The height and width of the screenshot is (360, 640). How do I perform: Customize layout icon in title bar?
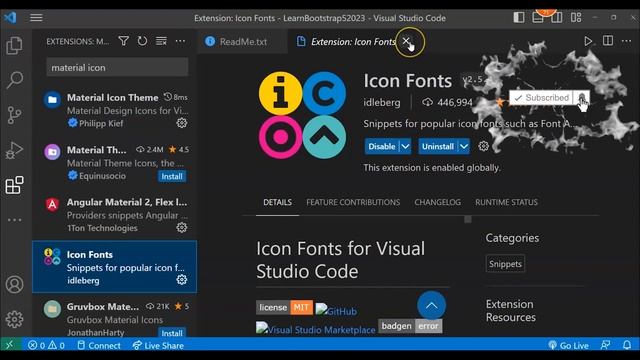click(x=576, y=18)
